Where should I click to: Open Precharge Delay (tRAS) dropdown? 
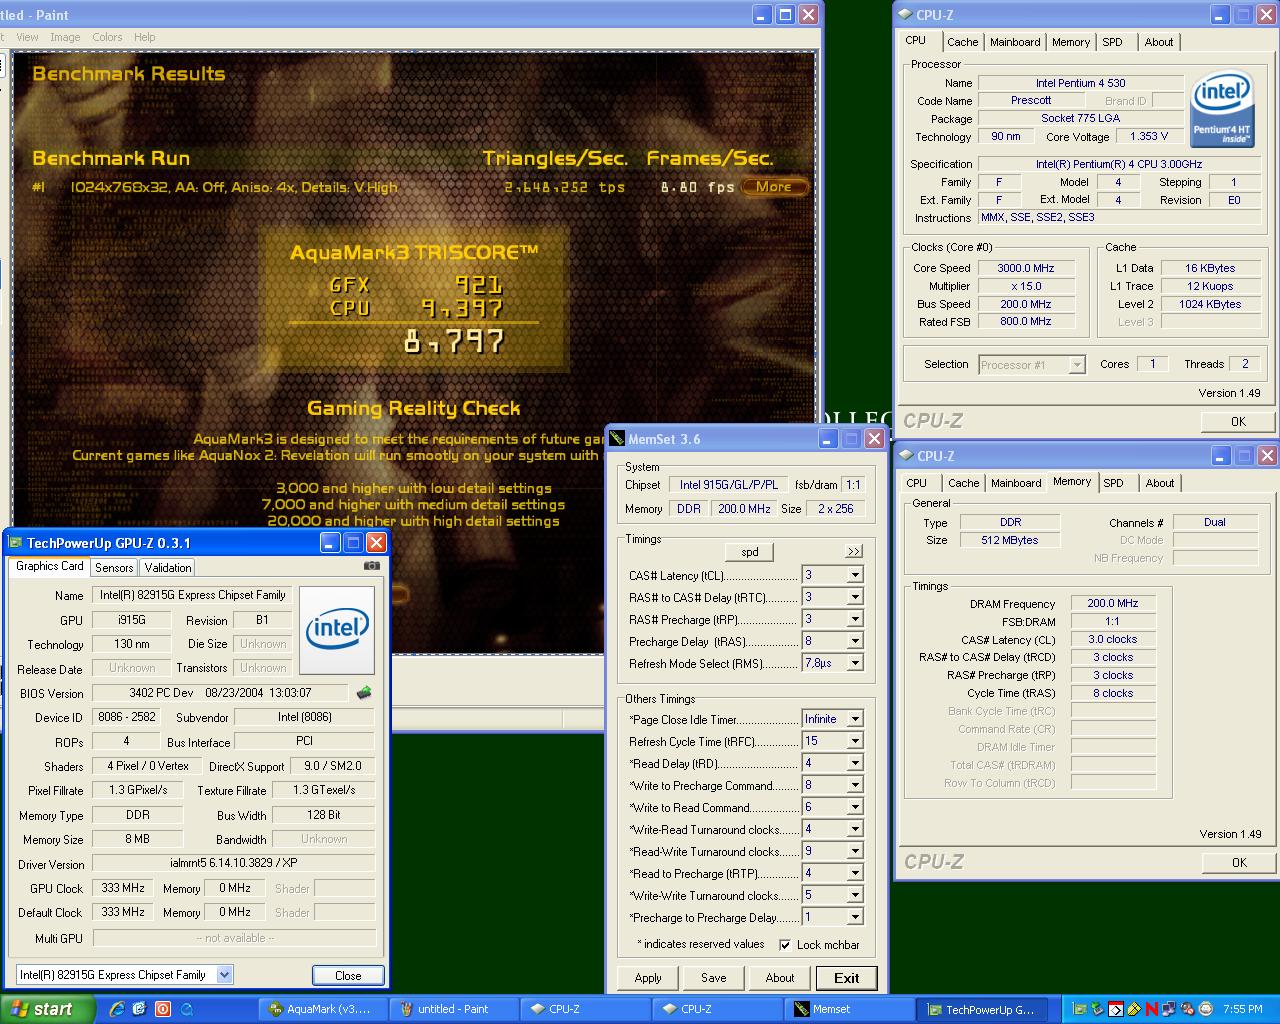pyautogui.click(x=855, y=641)
